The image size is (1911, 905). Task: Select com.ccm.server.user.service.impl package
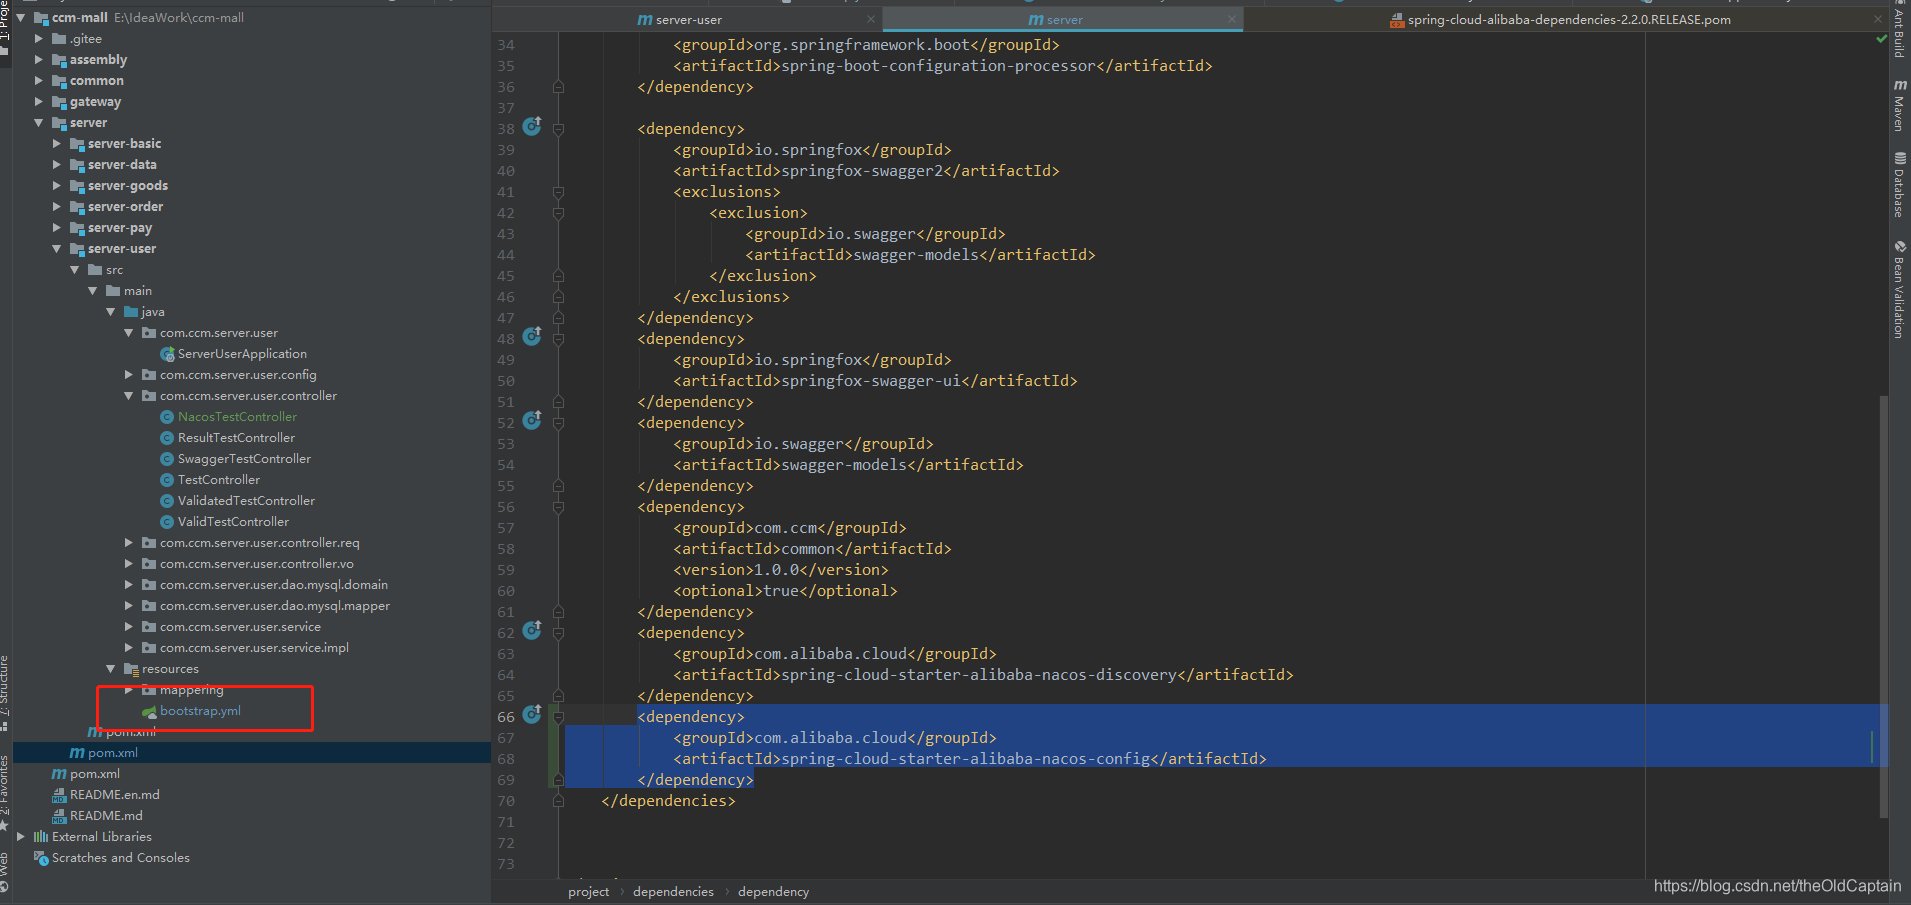[x=254, y=648]
